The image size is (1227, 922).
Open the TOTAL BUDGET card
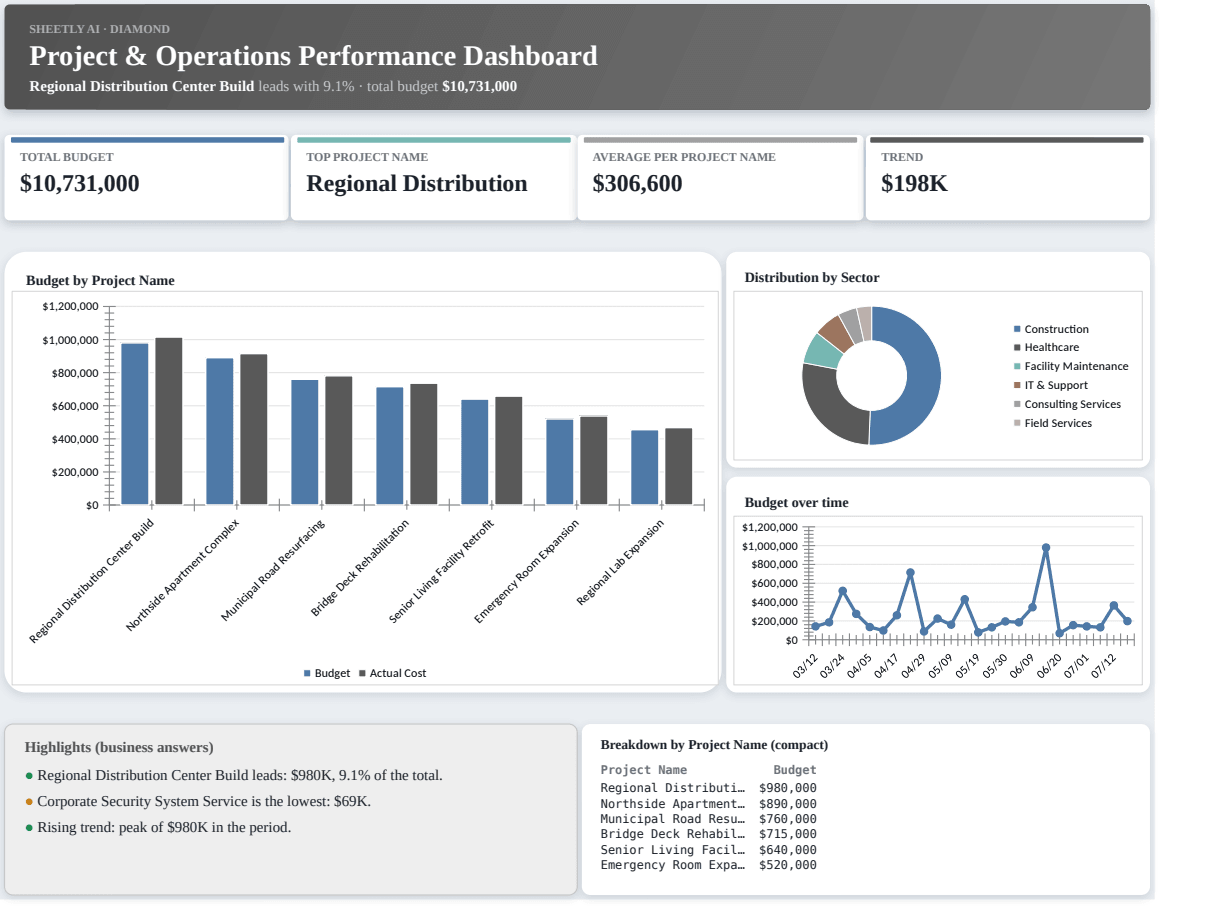point(146,178)
